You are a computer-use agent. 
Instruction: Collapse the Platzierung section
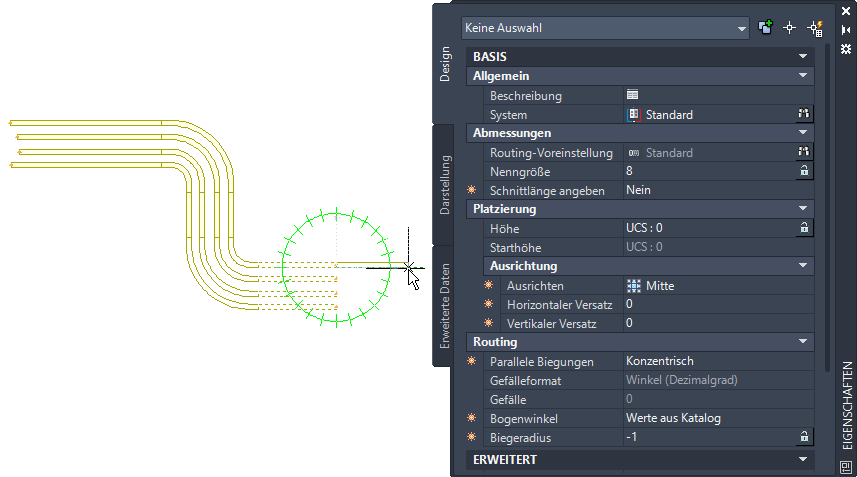point(803,208)
